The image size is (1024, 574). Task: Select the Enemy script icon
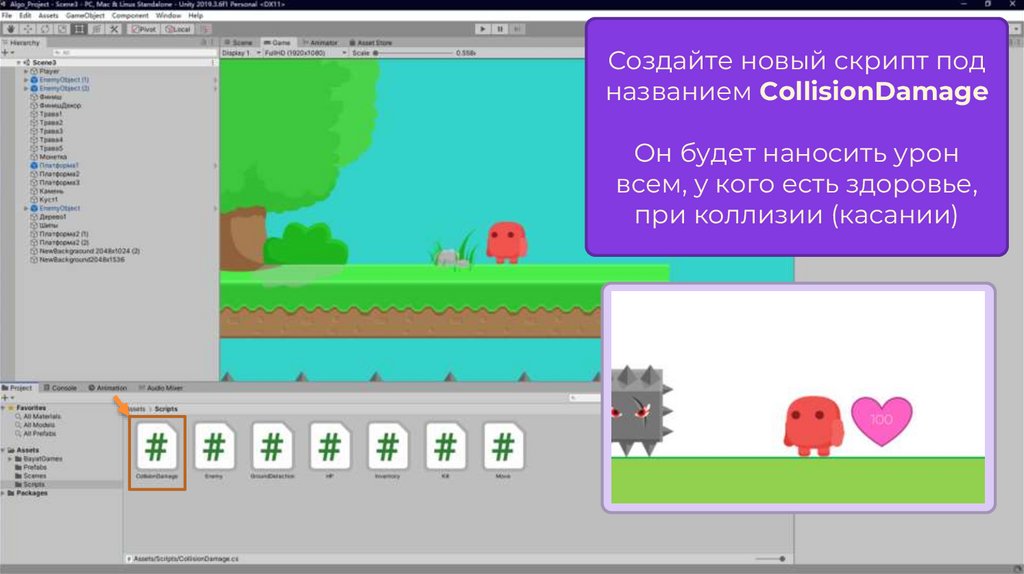(x=214, y=447)
